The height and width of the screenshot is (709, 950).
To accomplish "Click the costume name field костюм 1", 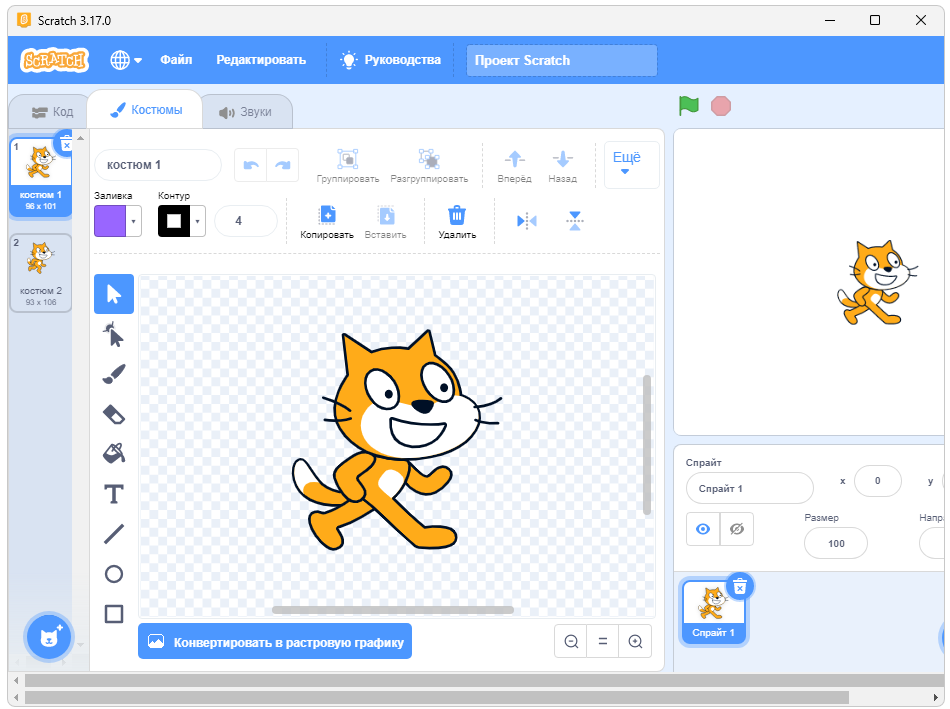I will [158, 165].
